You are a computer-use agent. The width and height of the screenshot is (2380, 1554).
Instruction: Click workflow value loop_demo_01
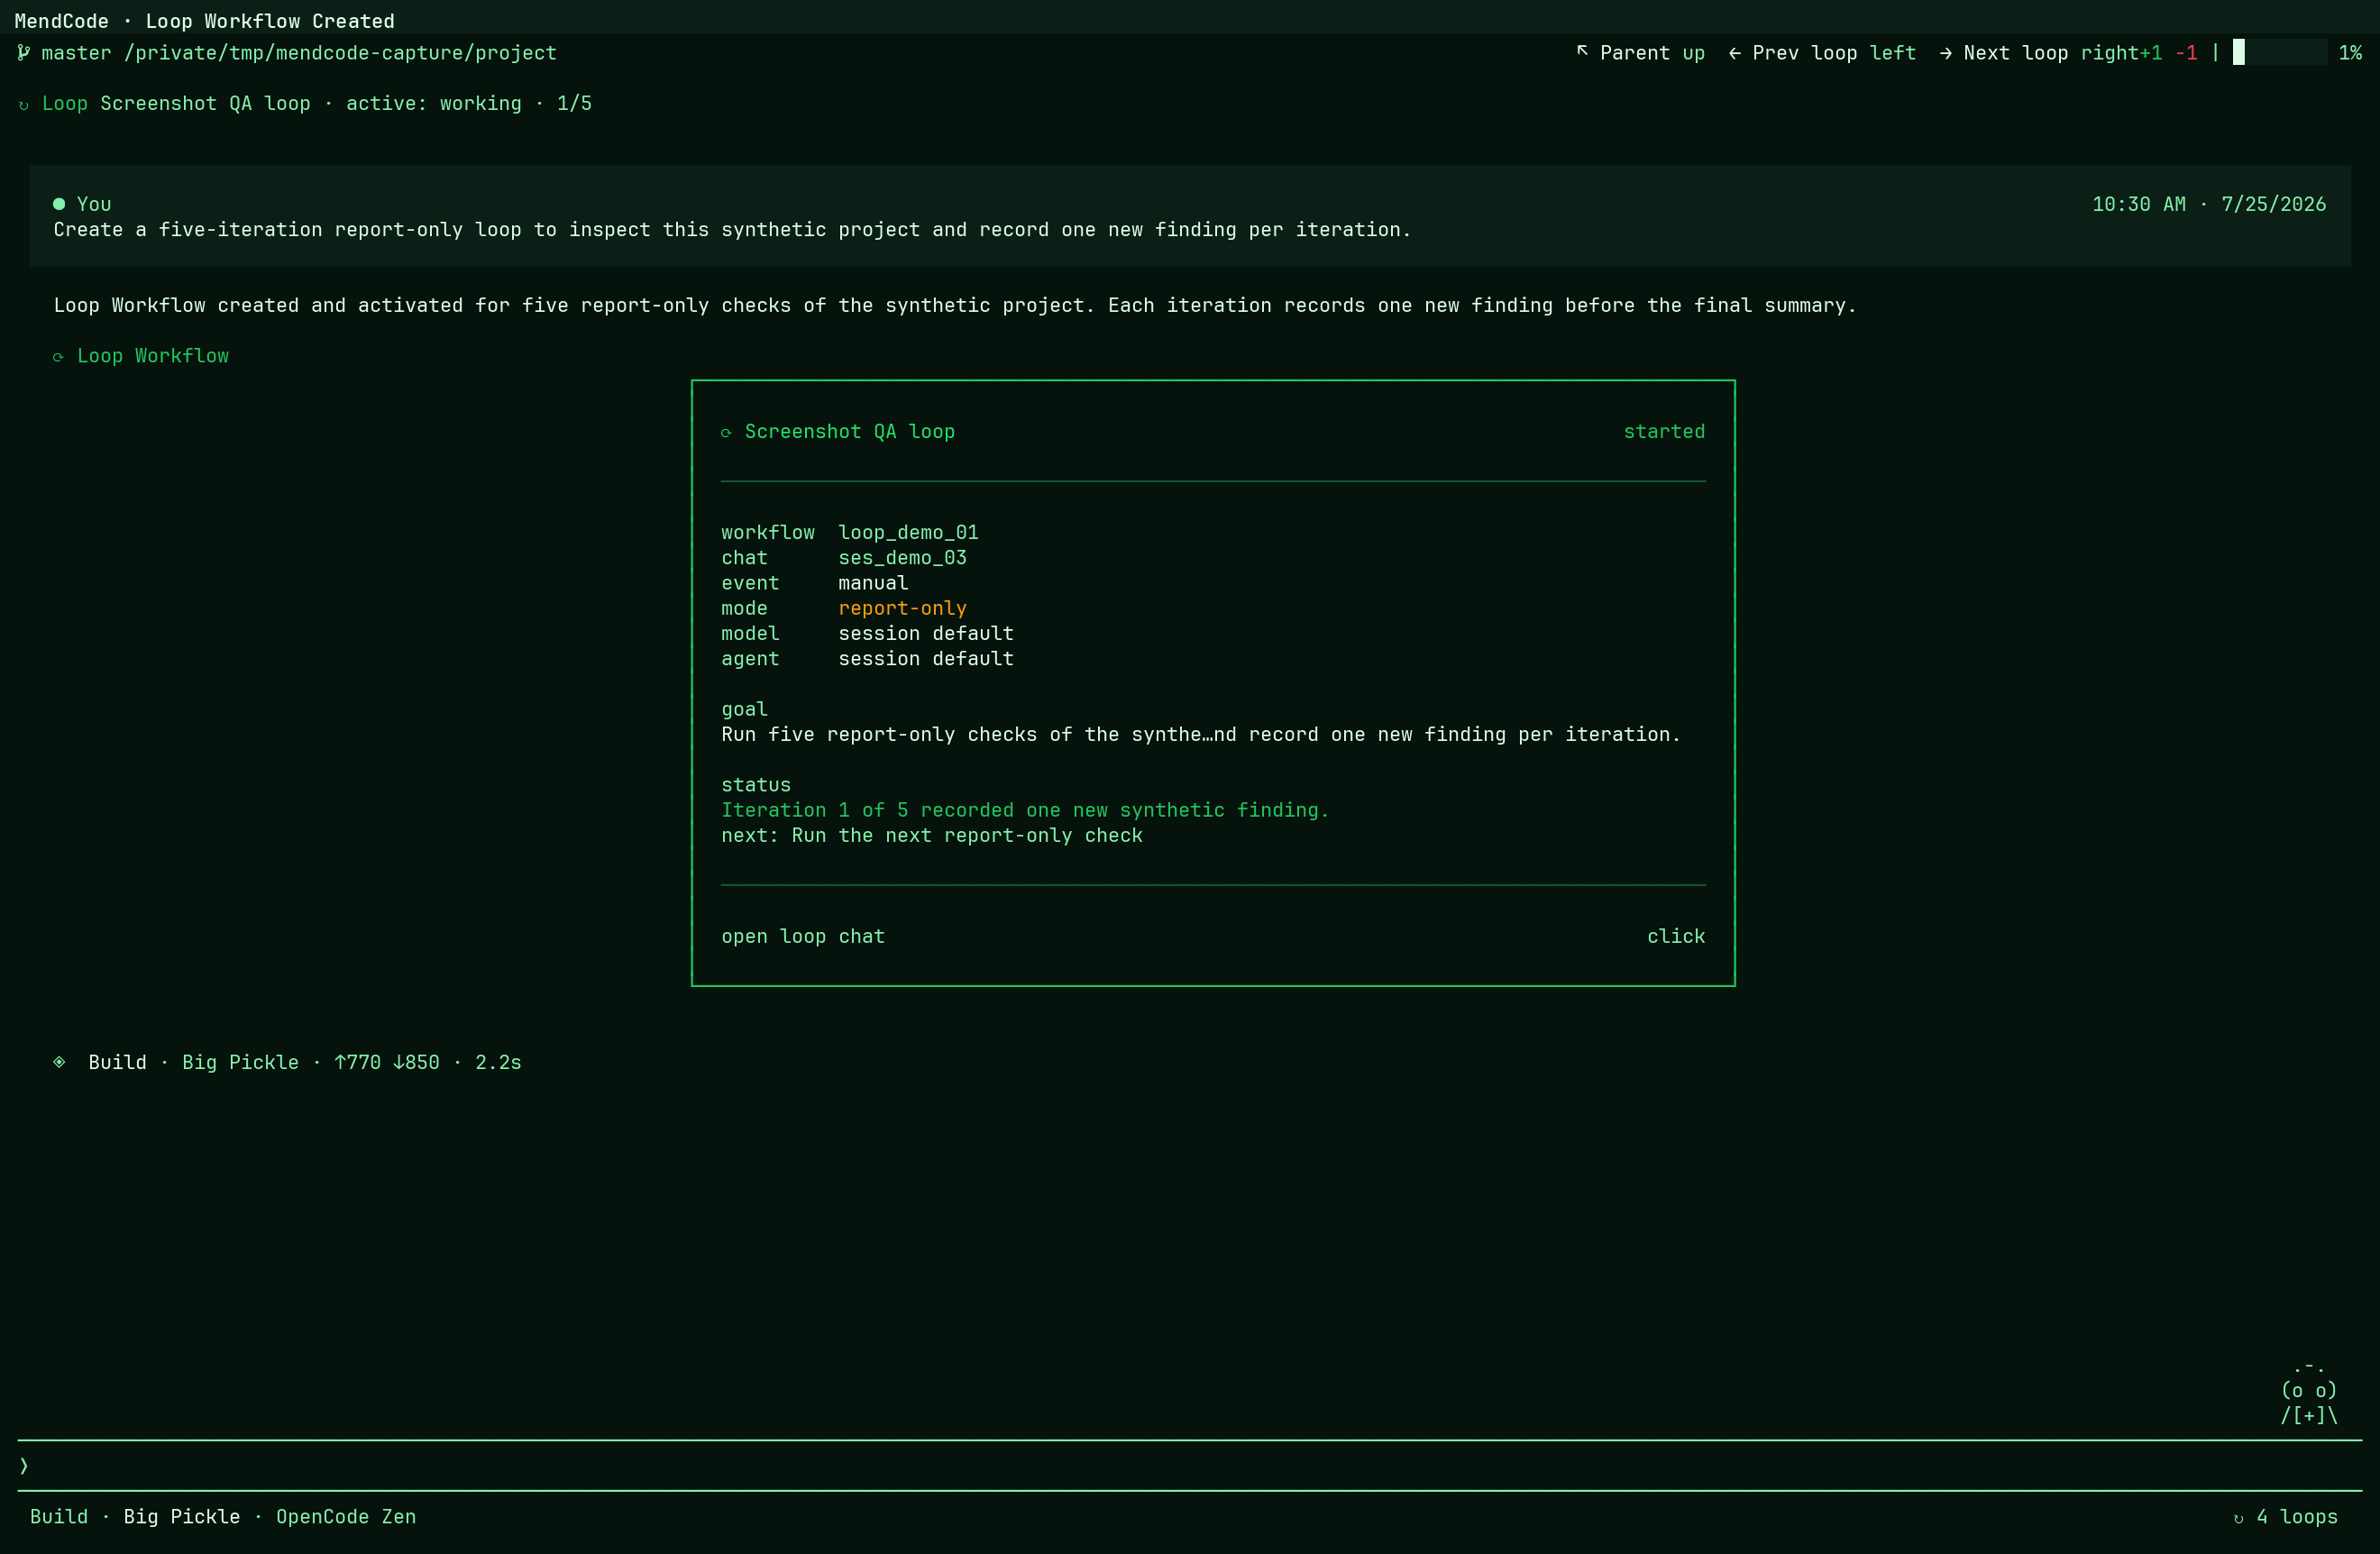(x=908, y=533)
